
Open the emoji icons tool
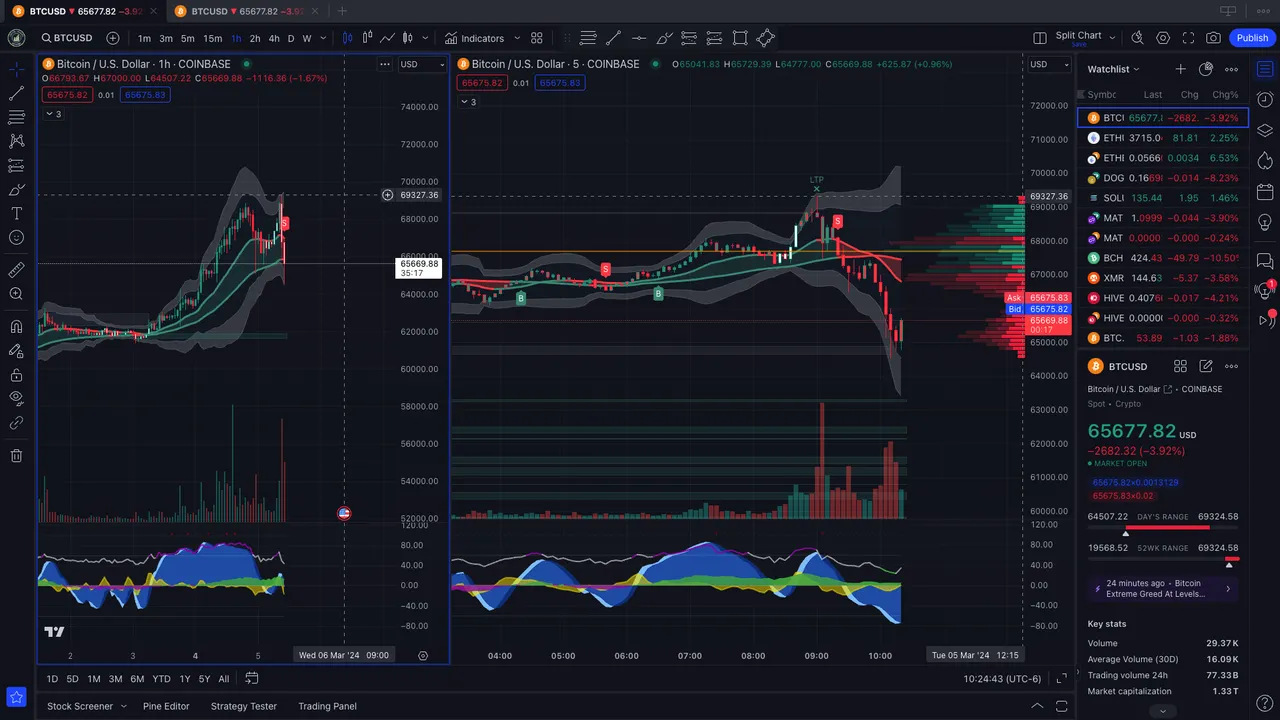[x=16, y=237]
